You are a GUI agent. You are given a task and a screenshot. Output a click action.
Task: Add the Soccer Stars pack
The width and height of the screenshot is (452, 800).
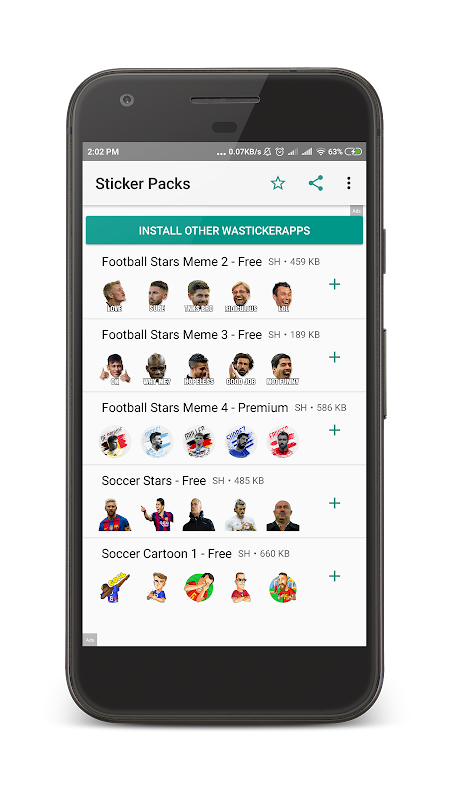point(334,503)
